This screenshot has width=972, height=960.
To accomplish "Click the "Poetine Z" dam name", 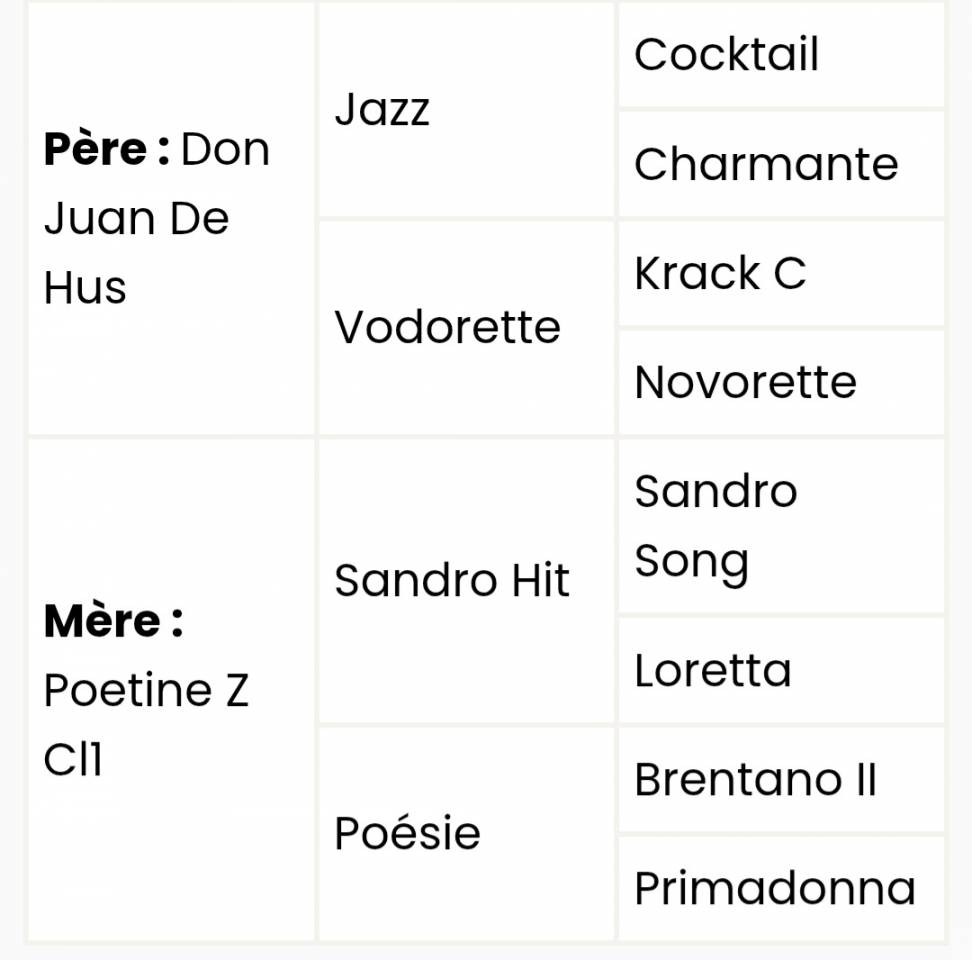I will coord(146,691).
